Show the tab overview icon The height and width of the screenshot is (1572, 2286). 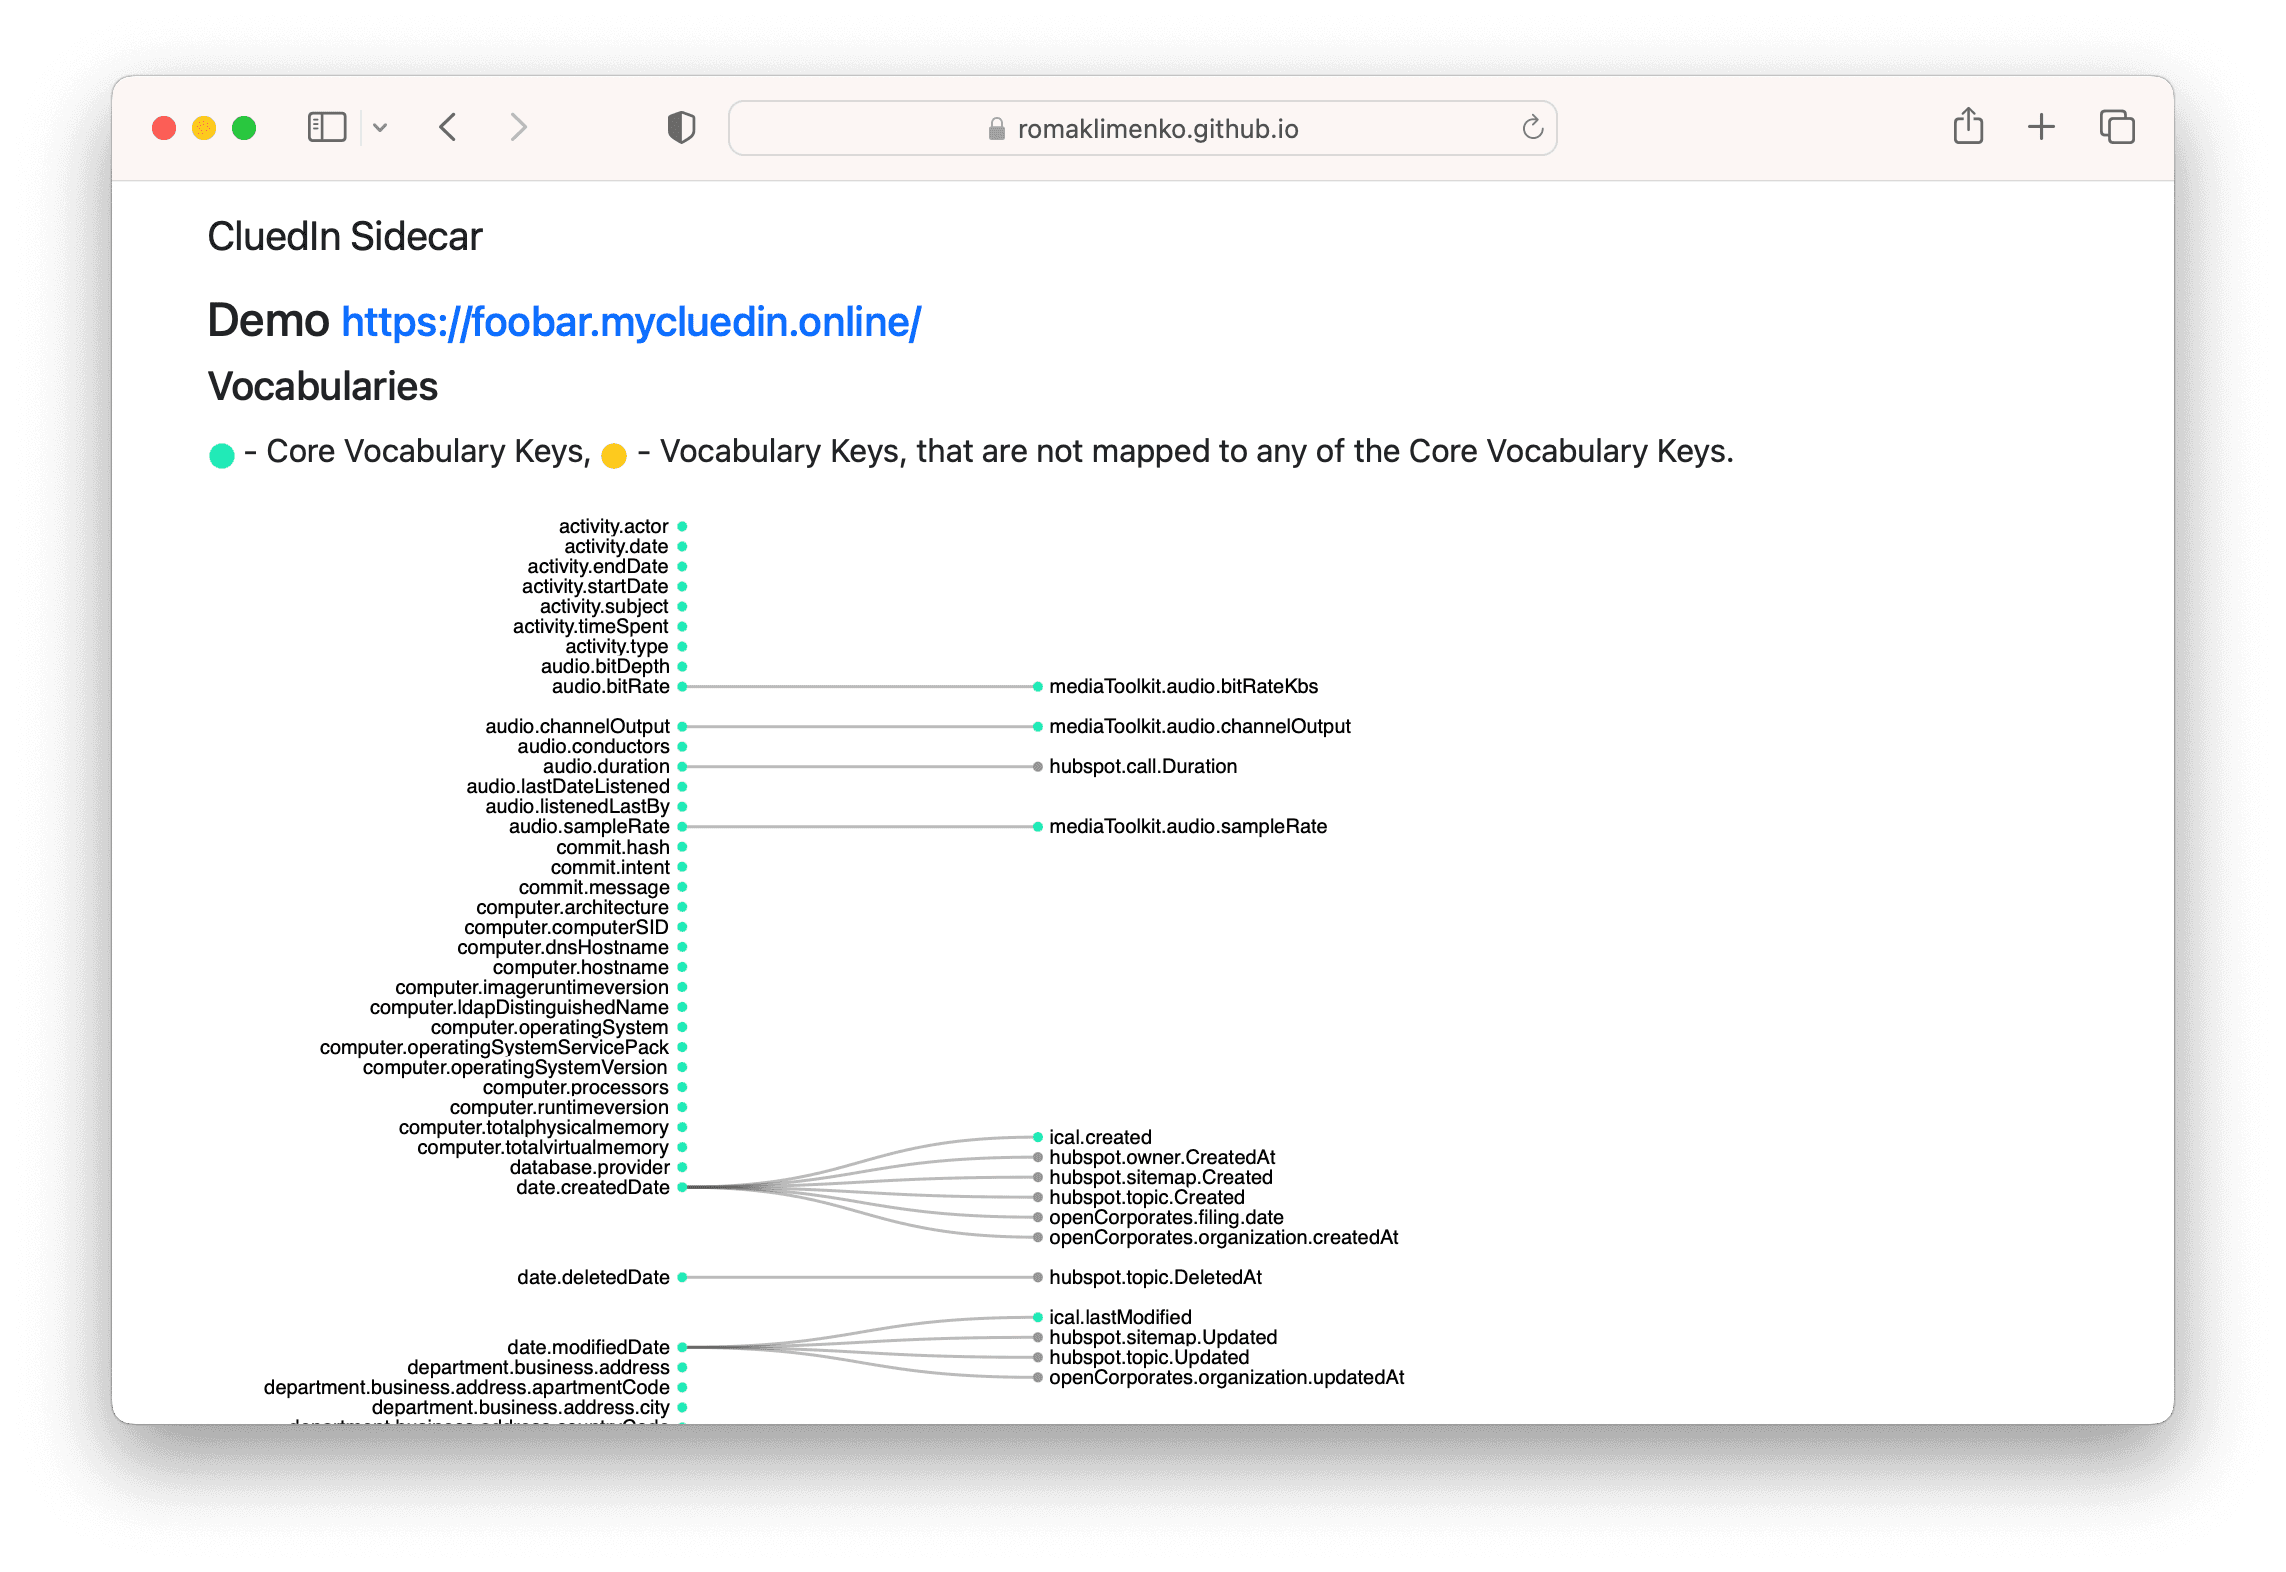[x=2117, y=127]
